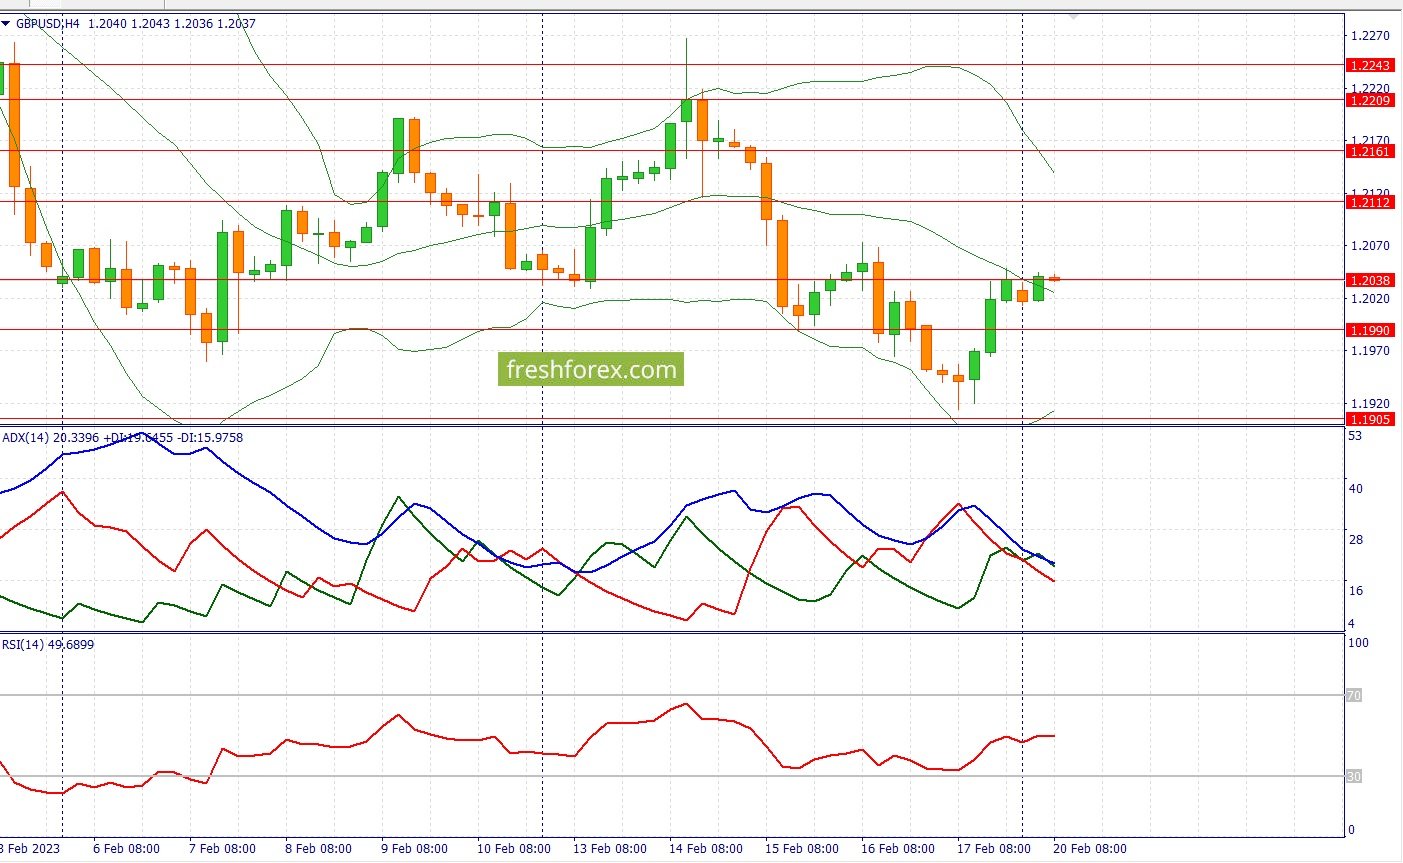Image resolution: width=1403 pixels, height=863 pixels.
Task: Select the red 1.2161 price level label
Action: pos(1369,151)
